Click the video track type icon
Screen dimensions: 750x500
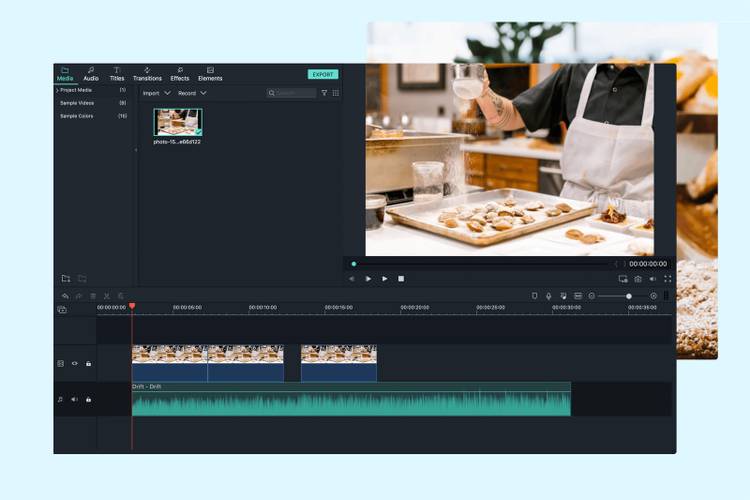click(61, 364)
